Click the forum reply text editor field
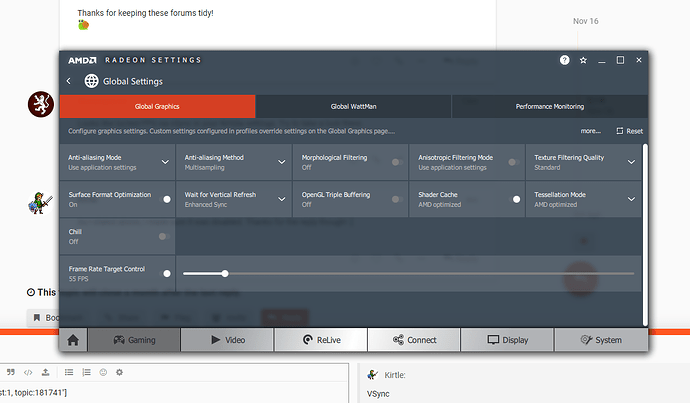 [x=174, y=392]
